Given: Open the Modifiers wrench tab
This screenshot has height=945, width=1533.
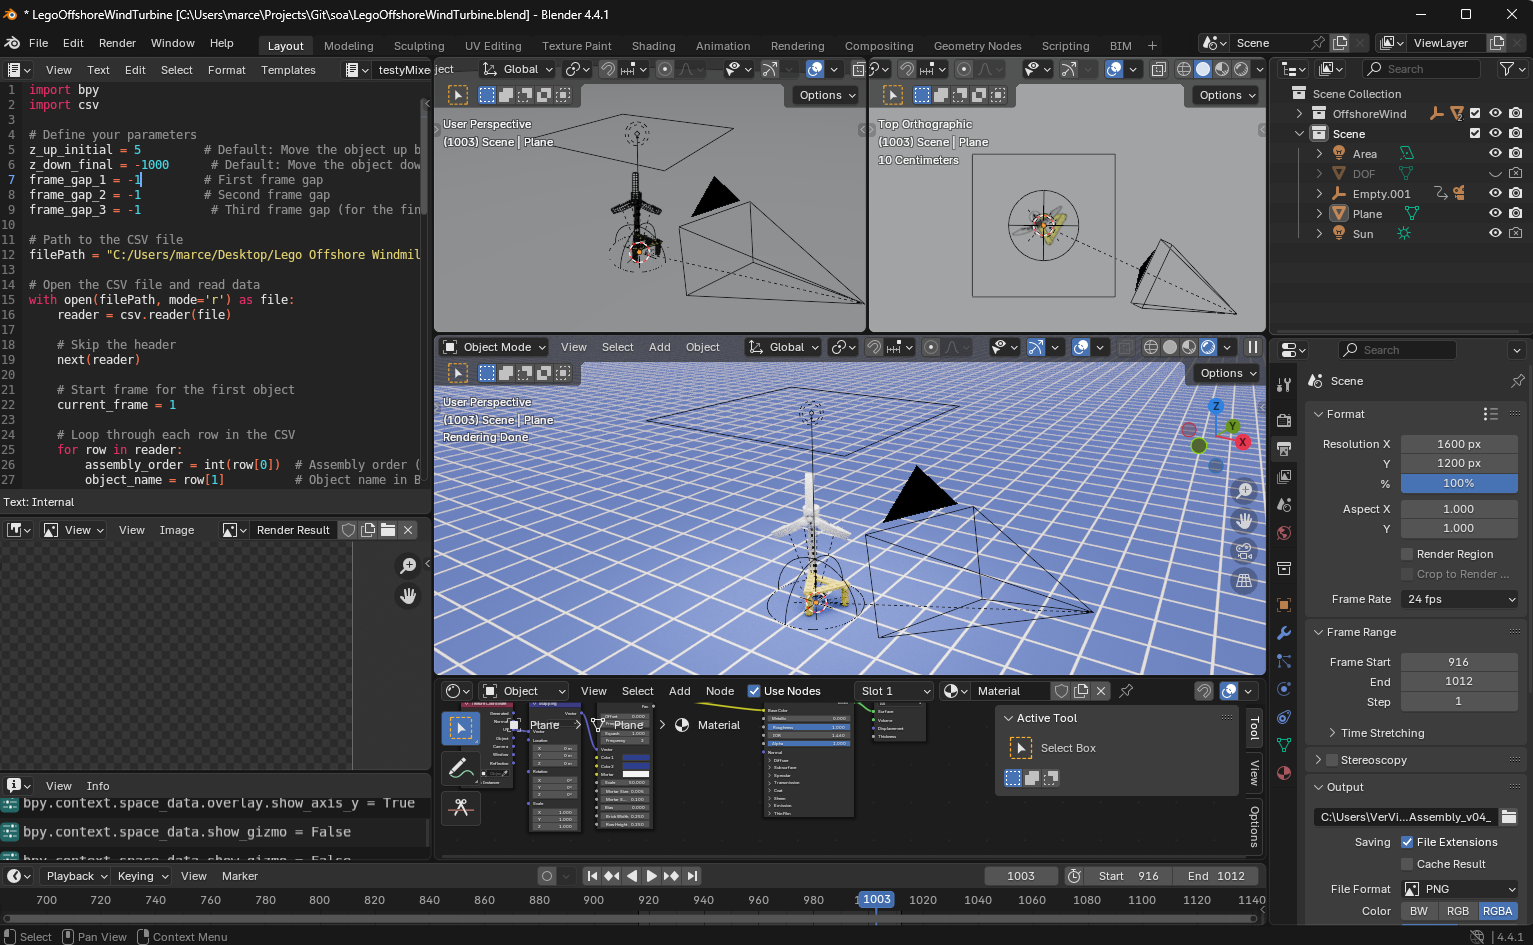Looking at the screenshot, I should pyautogui.click(x=1284, y=633).
